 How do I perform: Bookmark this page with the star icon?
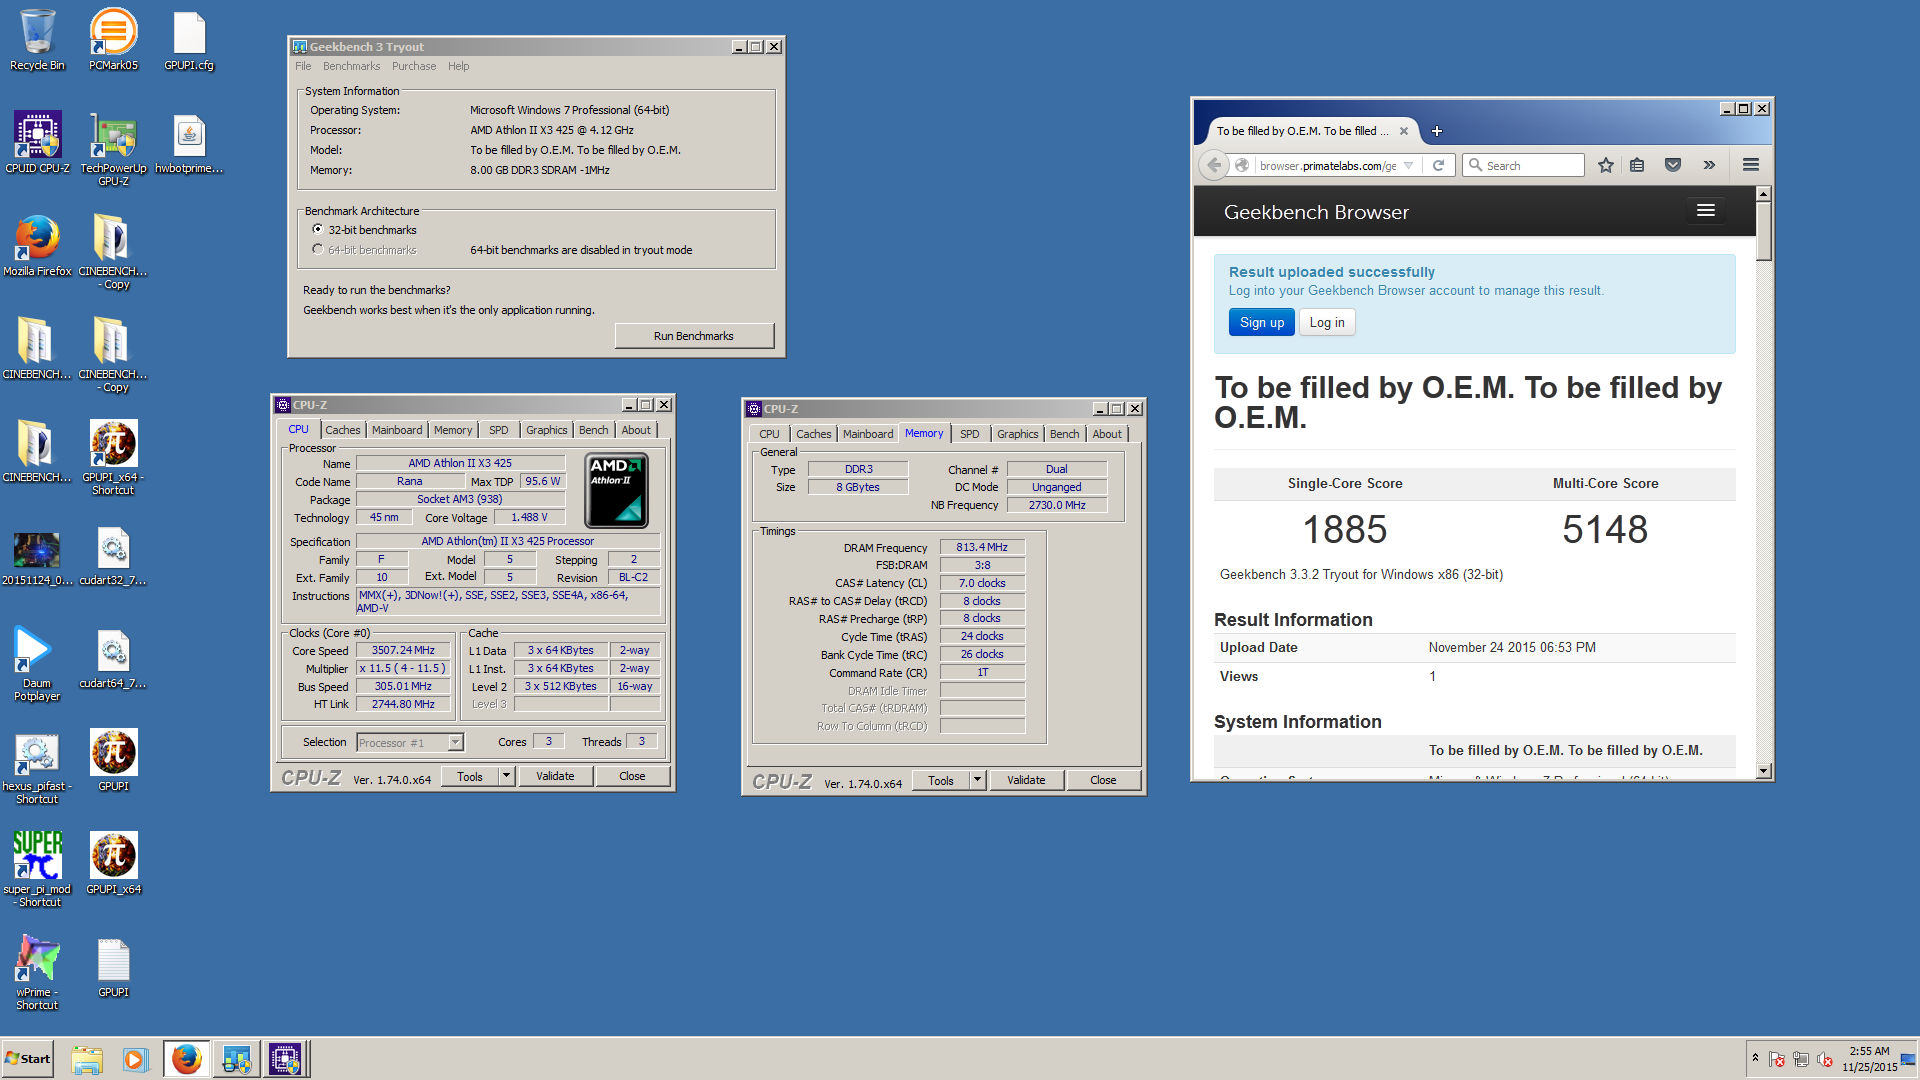pos(1606,165)
